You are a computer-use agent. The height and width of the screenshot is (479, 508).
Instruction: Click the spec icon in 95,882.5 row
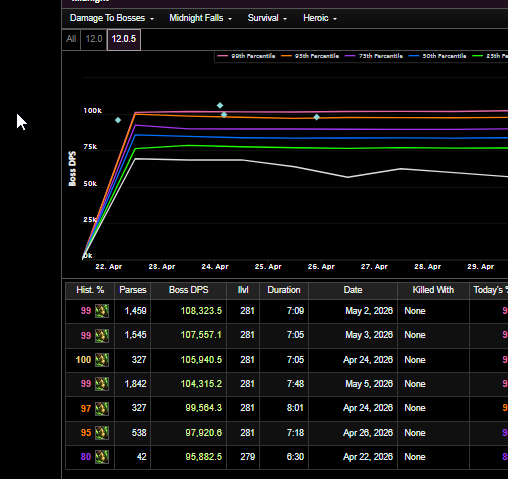pyautogui.click(x=102, y=457)
